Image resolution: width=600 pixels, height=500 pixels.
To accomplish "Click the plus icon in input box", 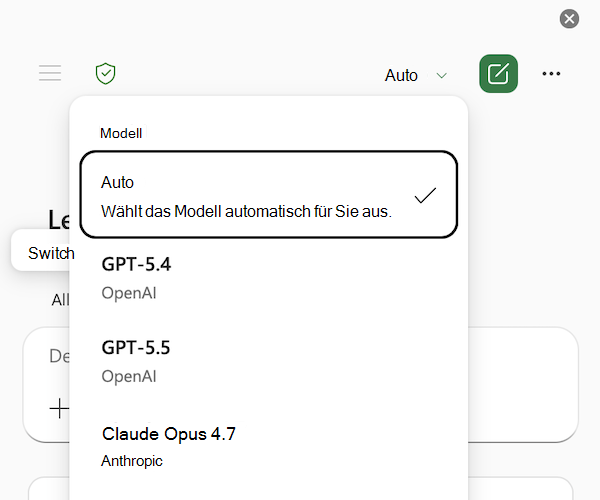I will (x=59, y=409).
